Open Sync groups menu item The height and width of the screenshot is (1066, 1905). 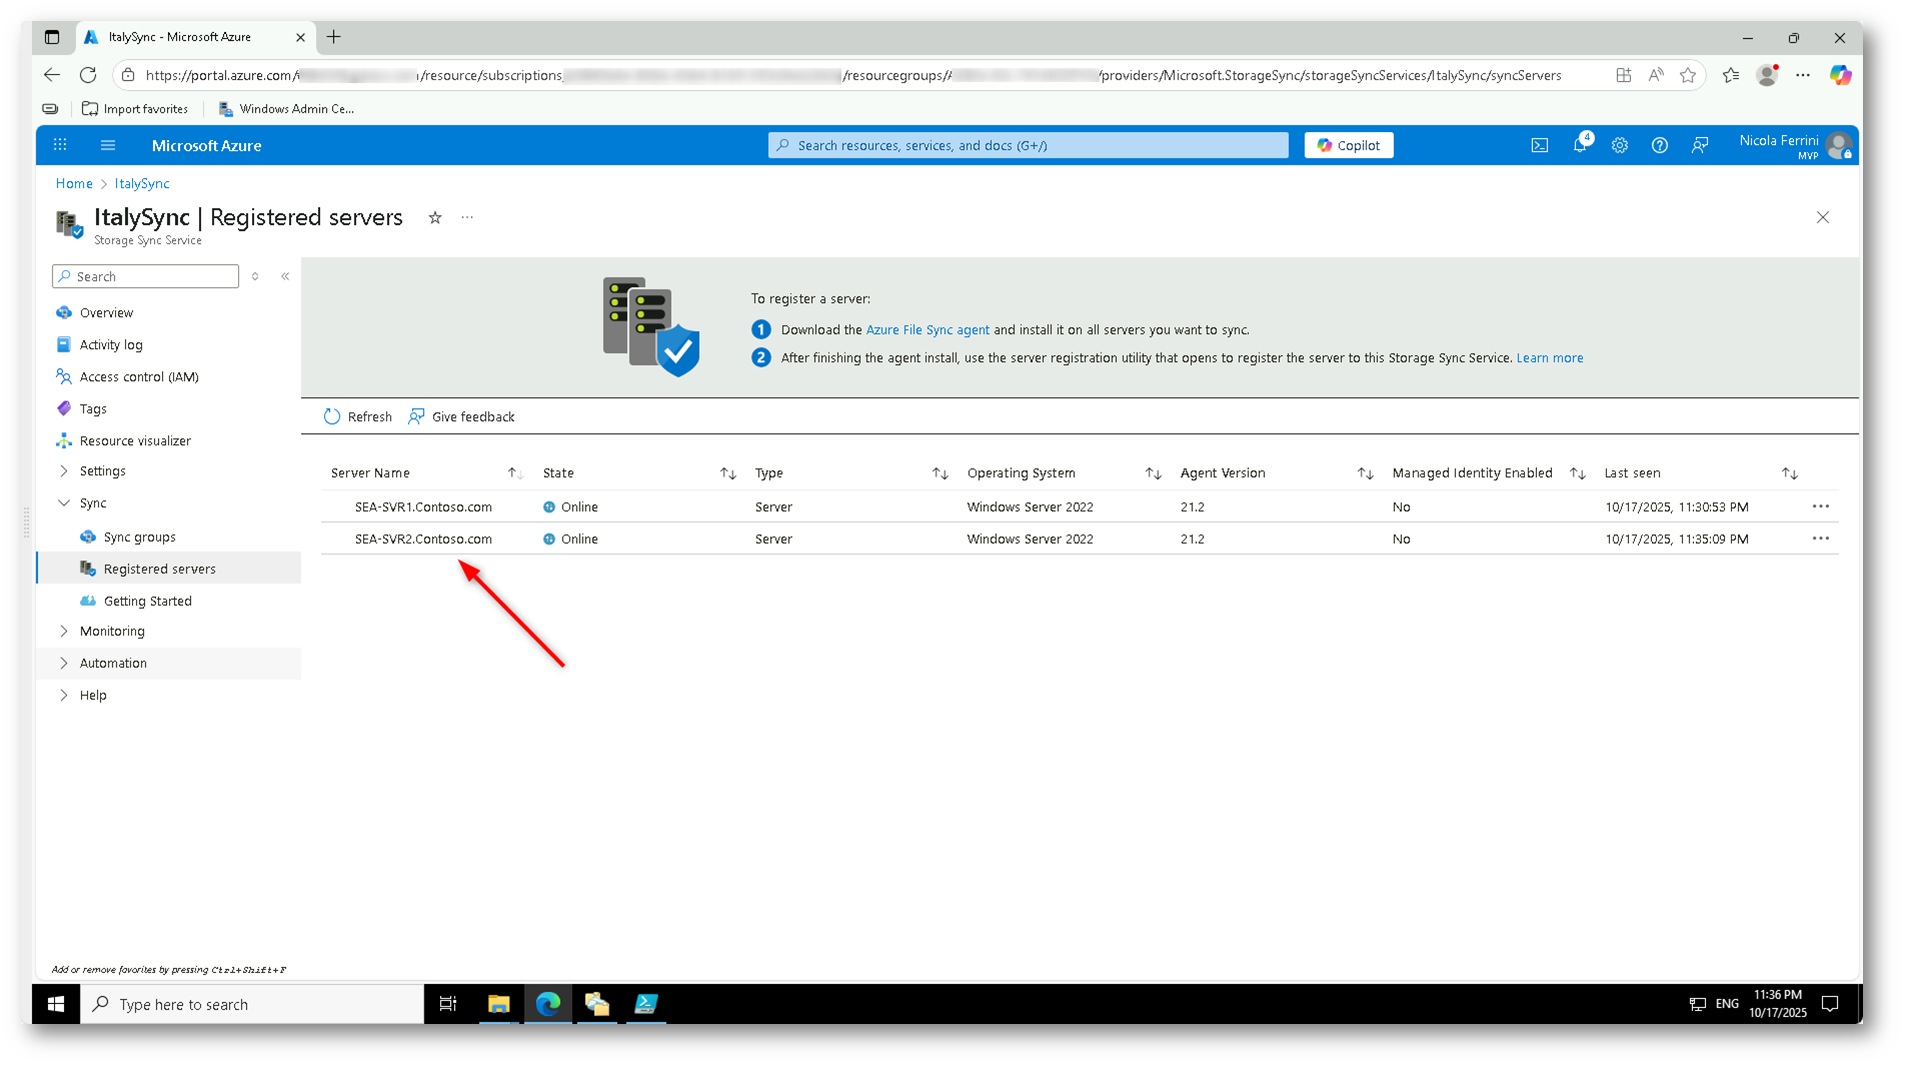[139, 537]
